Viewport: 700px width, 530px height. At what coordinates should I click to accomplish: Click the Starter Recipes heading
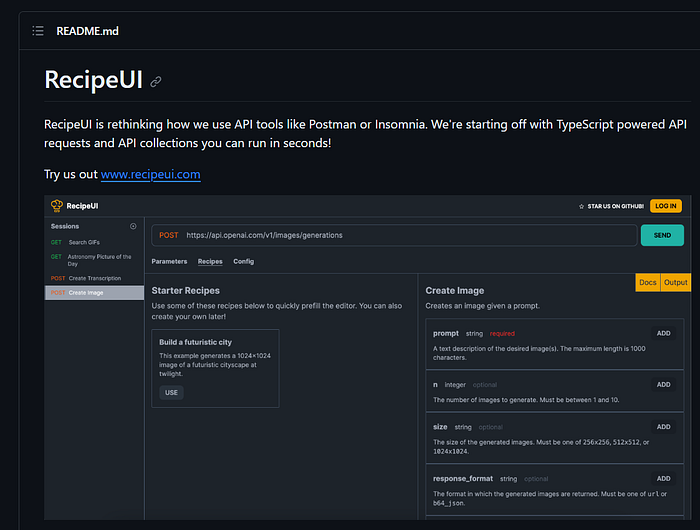[x=186, y=291]
